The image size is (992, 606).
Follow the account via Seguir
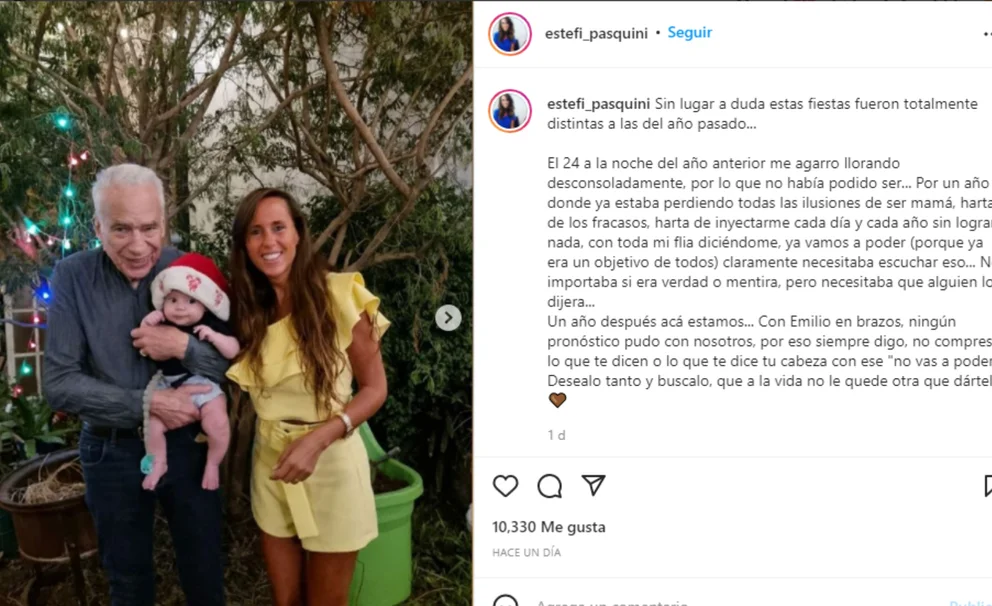tap(690, 33)
